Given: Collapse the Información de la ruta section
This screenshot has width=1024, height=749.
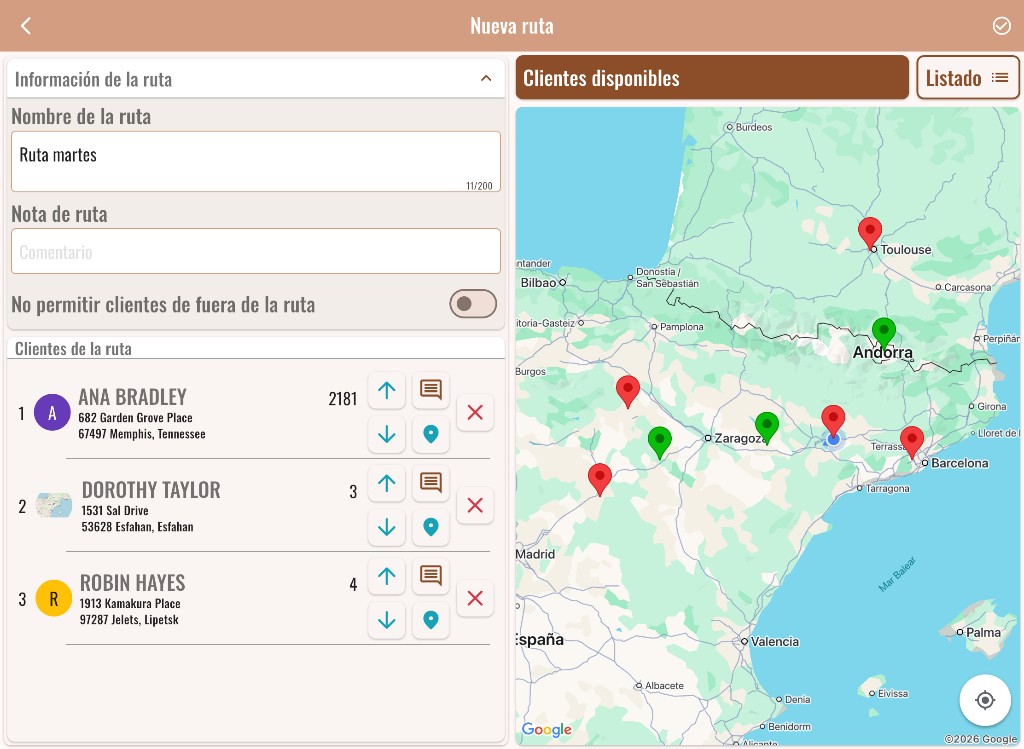Looking at the screenshot, I should tap(486, 79).
